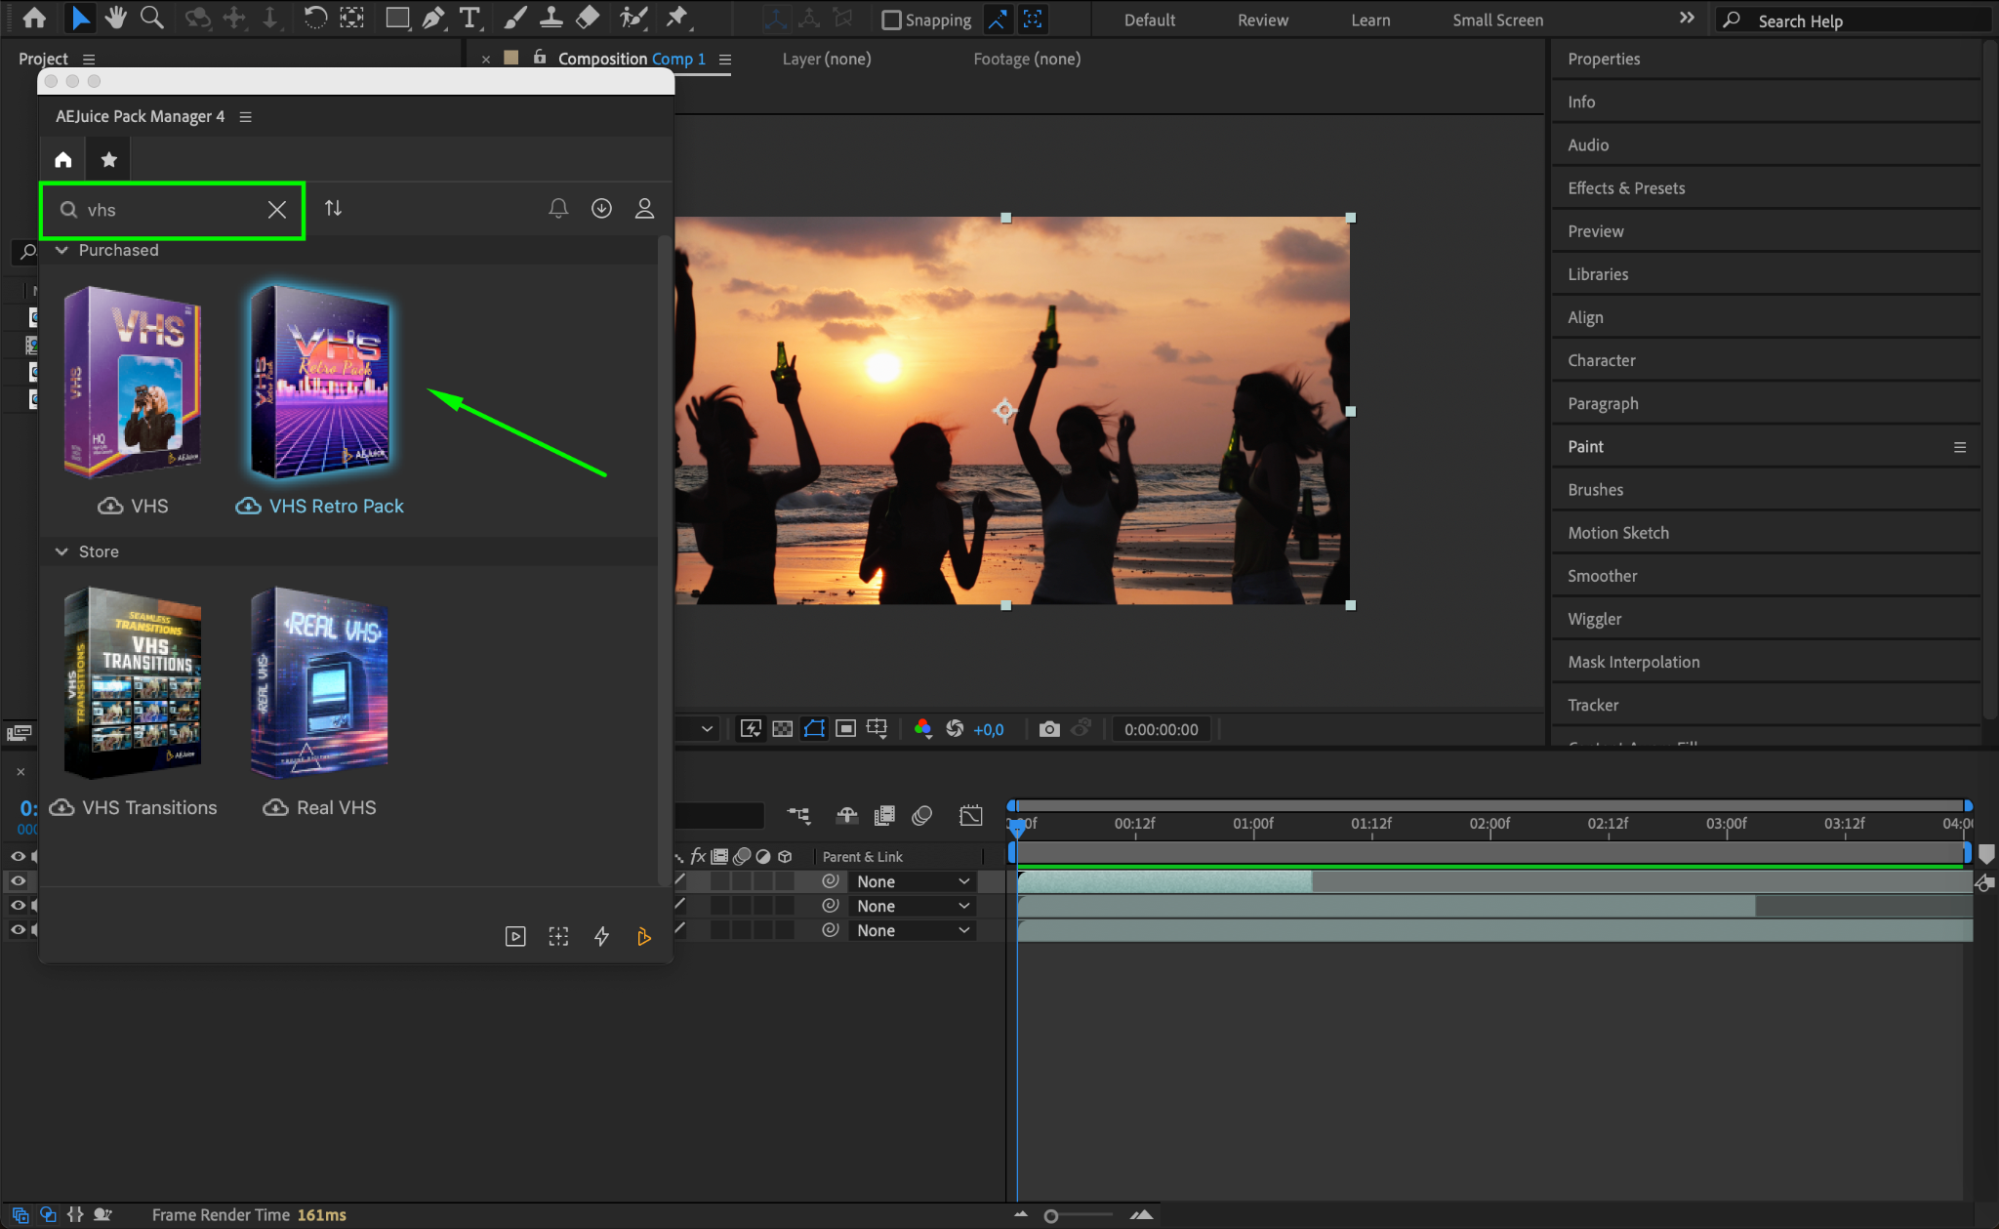Clear the vhs search text
This screenshot has height=1229, width=1999.
click(x=277, y=209)
